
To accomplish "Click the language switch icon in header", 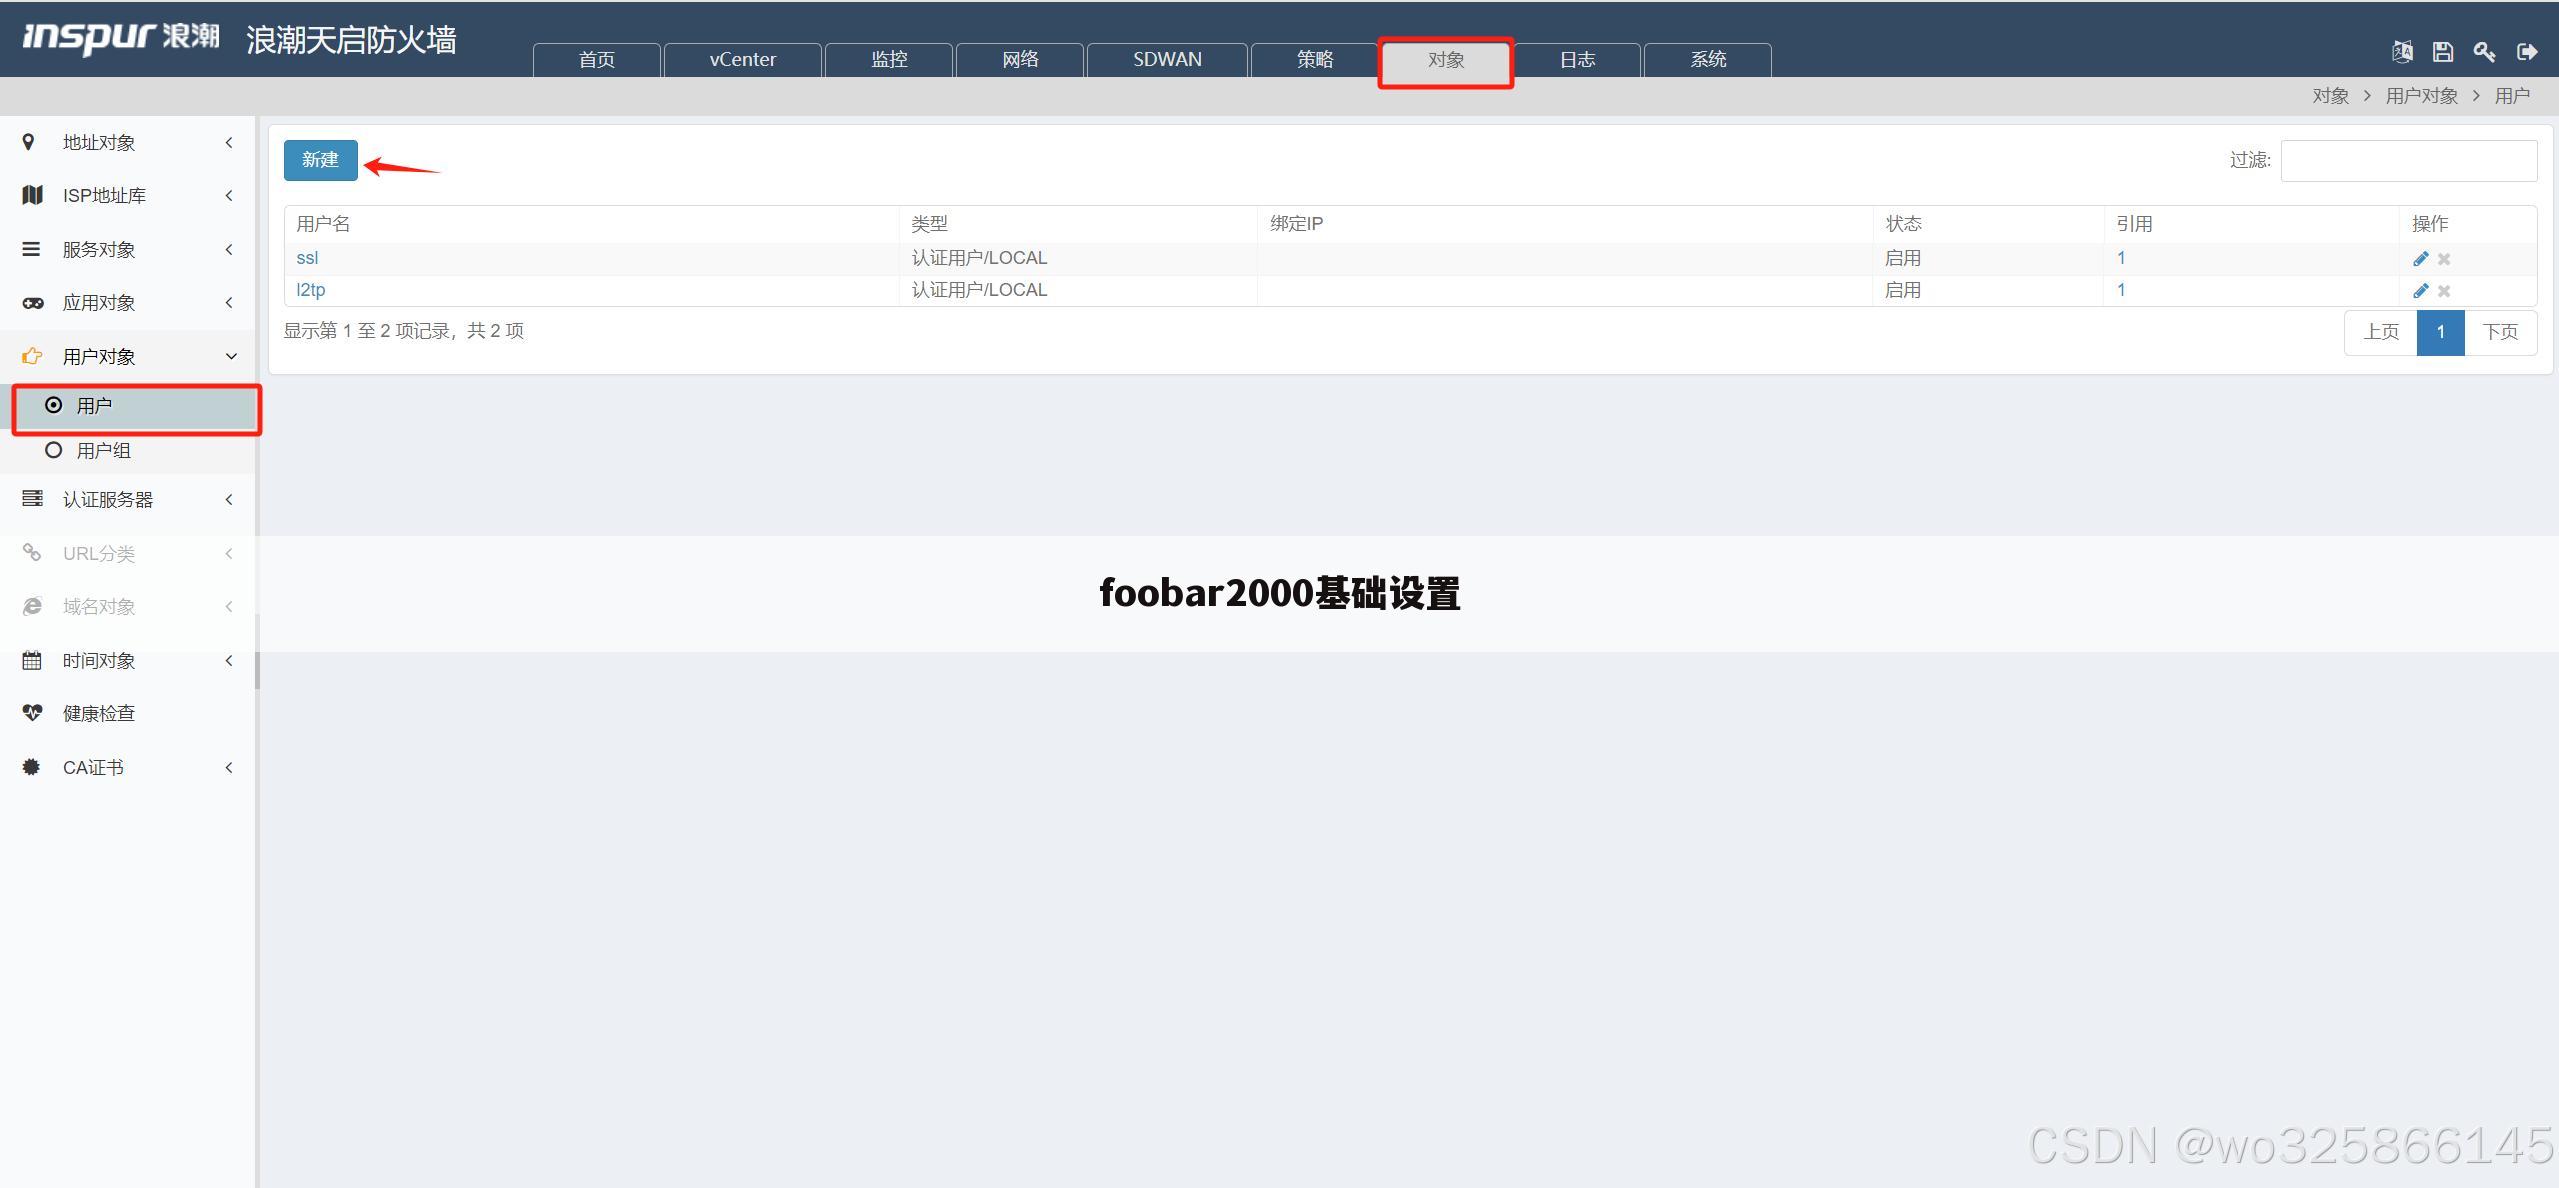I will click(x=2402, y=52).
